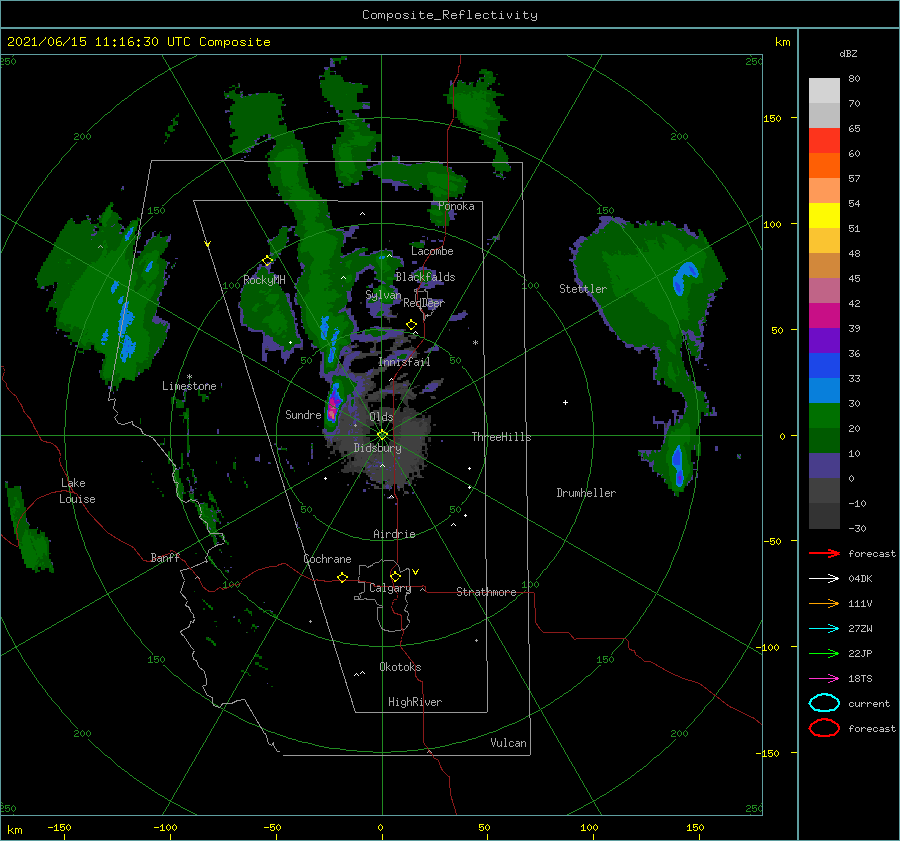Viewport: 900px width, 841px height.
Task: Click the Blackfalds town label
Action: (425, 277)
